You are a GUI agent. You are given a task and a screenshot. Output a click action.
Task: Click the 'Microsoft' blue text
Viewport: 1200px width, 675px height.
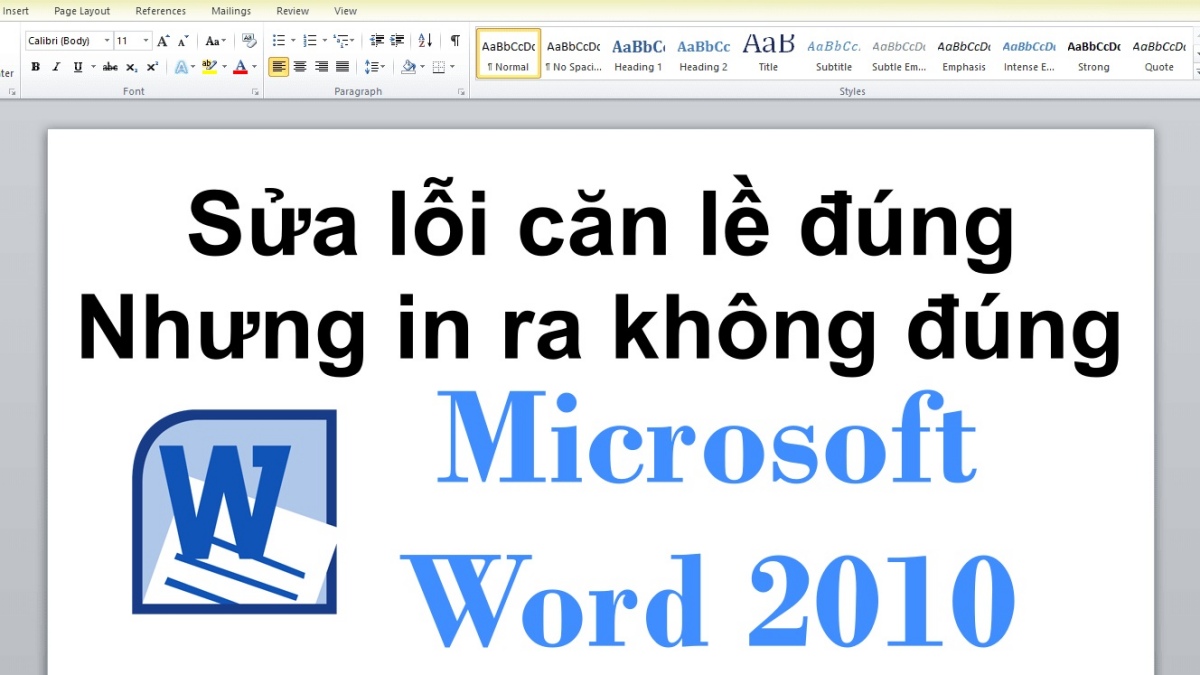(x=706, y=439)
